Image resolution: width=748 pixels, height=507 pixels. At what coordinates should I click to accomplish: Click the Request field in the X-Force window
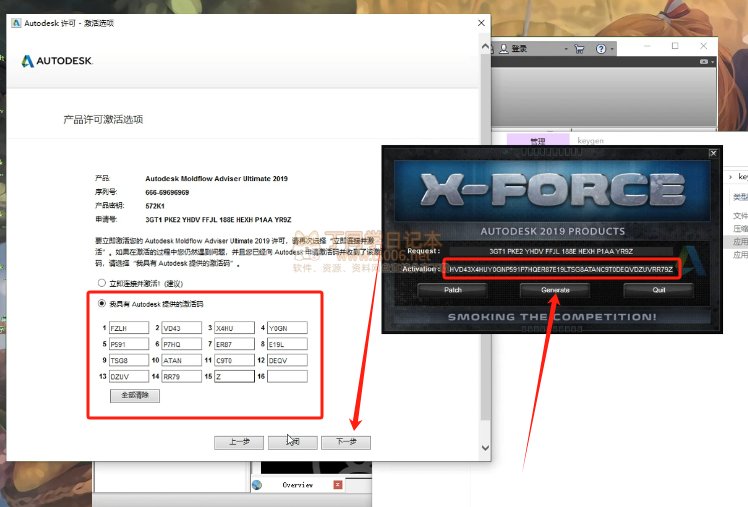pyautogui.click(x=561, y=251)
